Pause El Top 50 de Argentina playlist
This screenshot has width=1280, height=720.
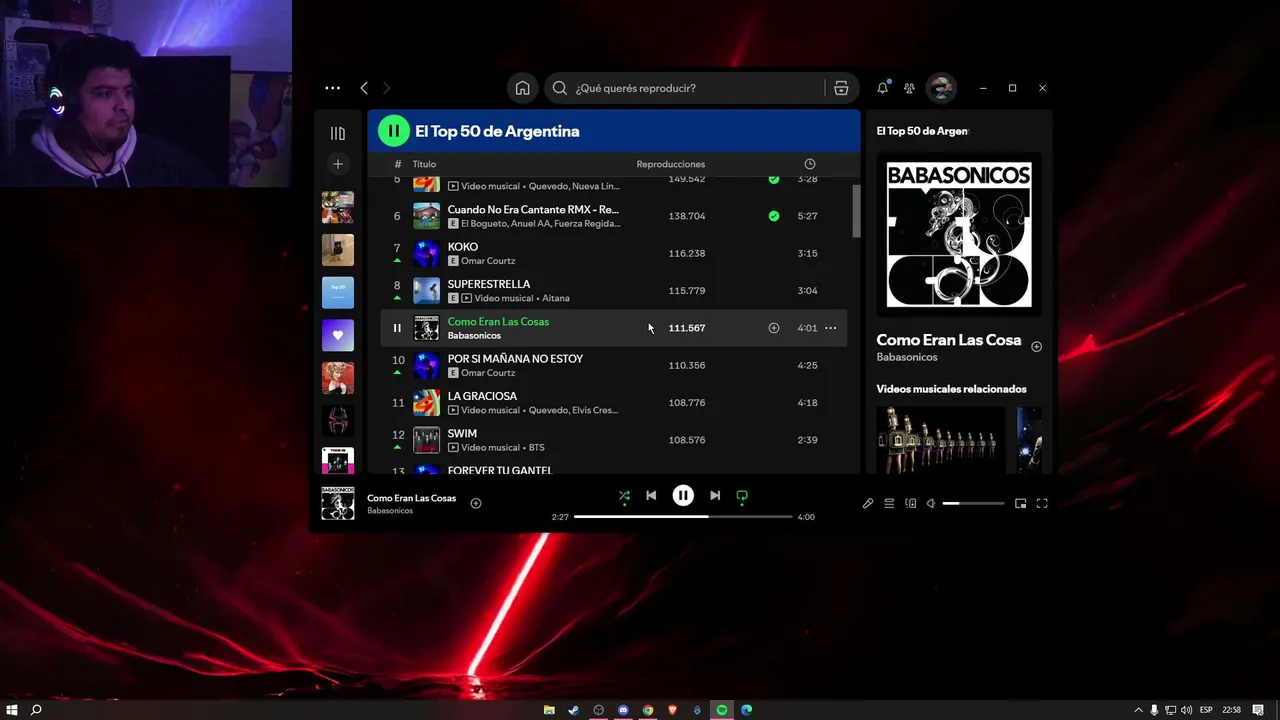(x=394, y=131)
